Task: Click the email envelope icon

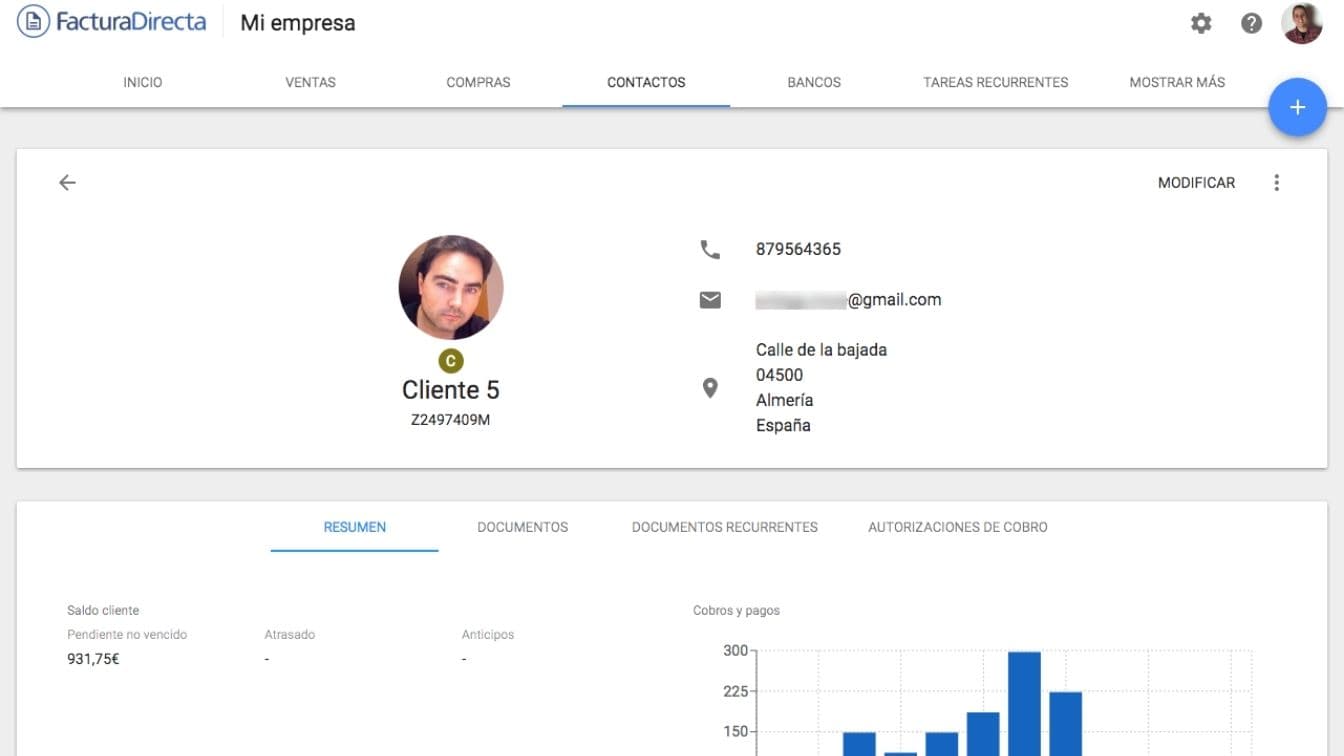Action: (x=710, y=300)
